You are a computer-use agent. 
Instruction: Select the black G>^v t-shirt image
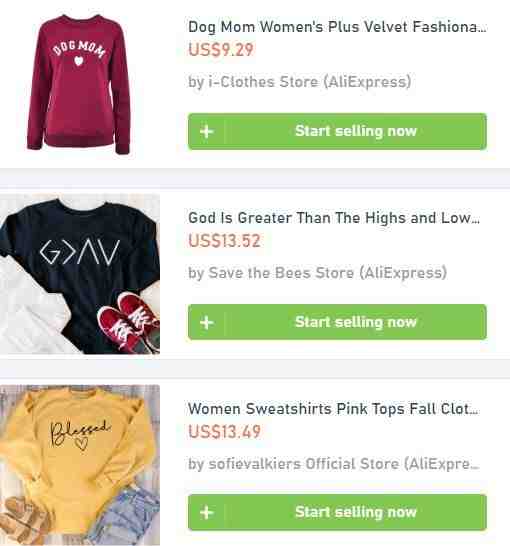(x=80, y=274)
